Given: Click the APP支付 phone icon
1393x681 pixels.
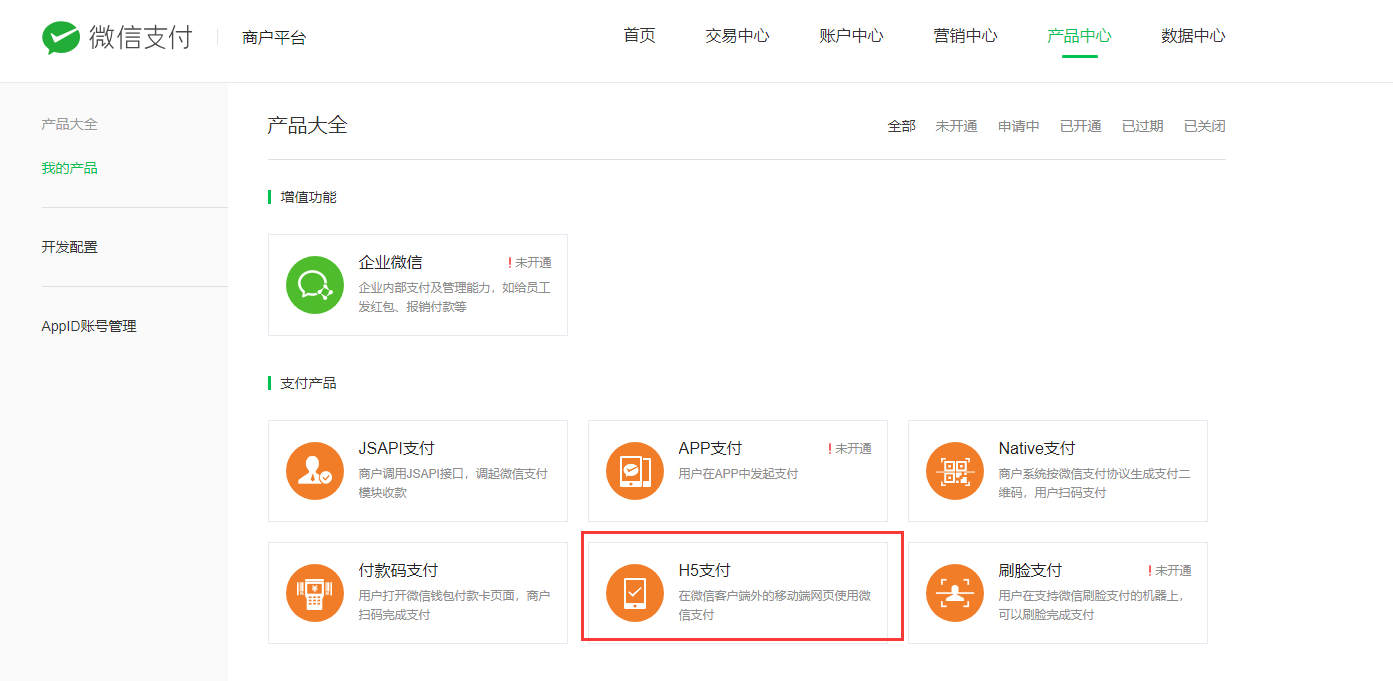Looking at the screenshot, I should (x=635, y=471).
